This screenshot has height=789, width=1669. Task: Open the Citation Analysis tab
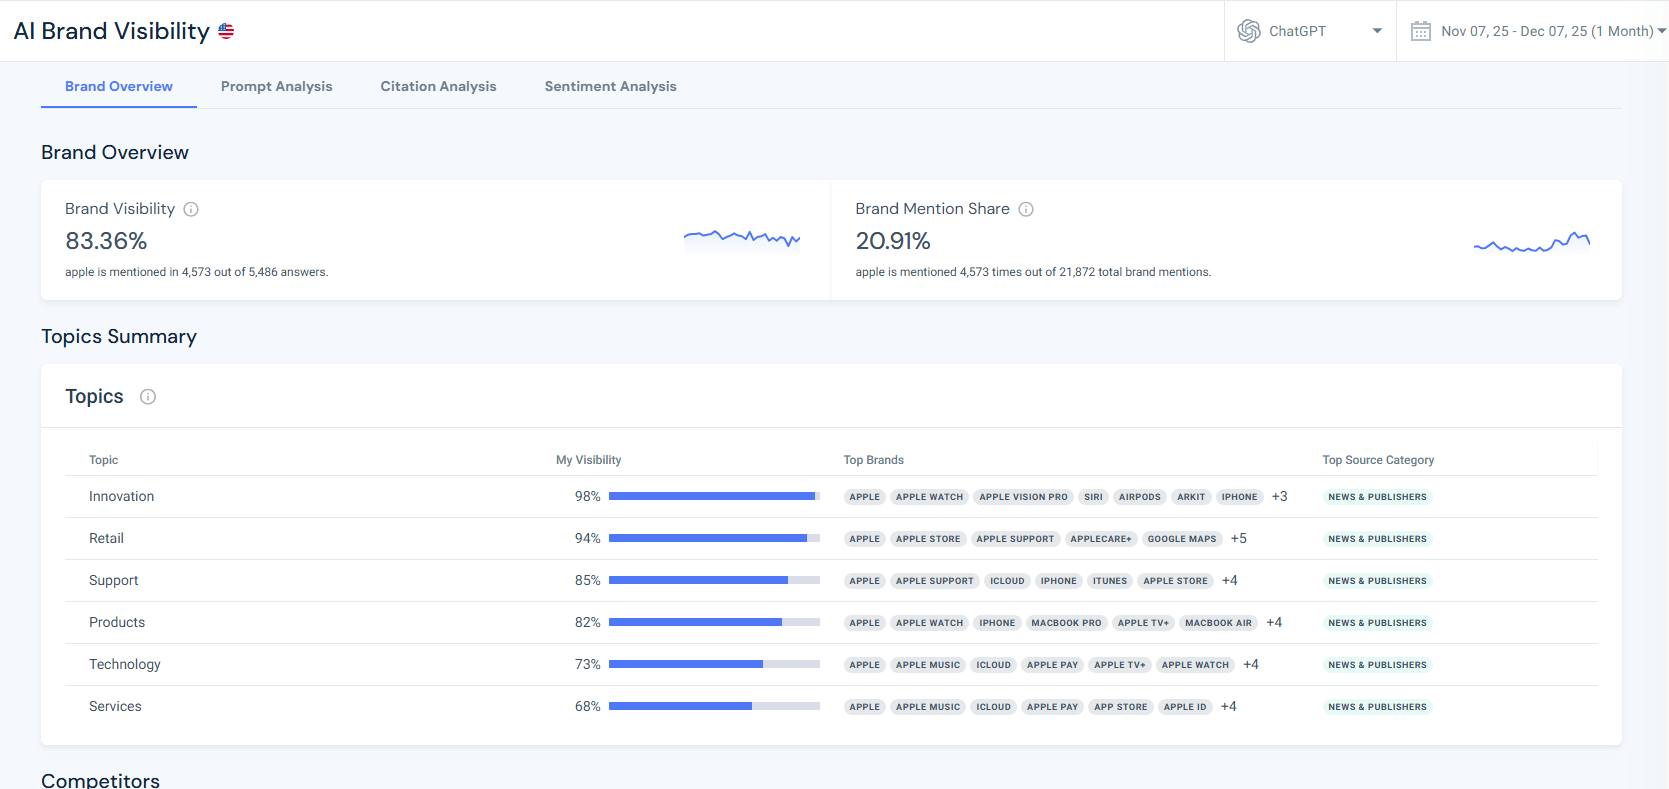click(438, 86)
